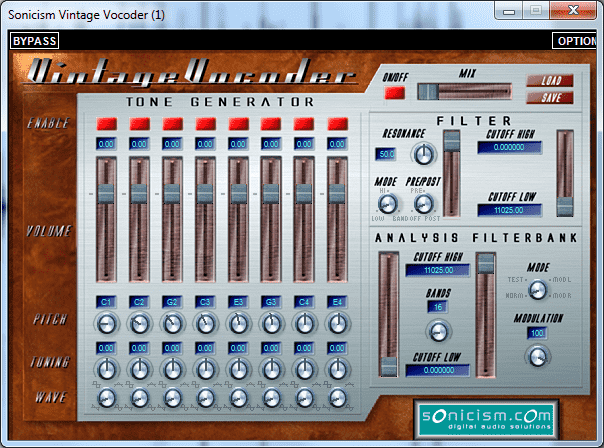Click the C1 pitch knob
Image resolution: width=604 pixels, height=448 pixels.
(106, 324)
